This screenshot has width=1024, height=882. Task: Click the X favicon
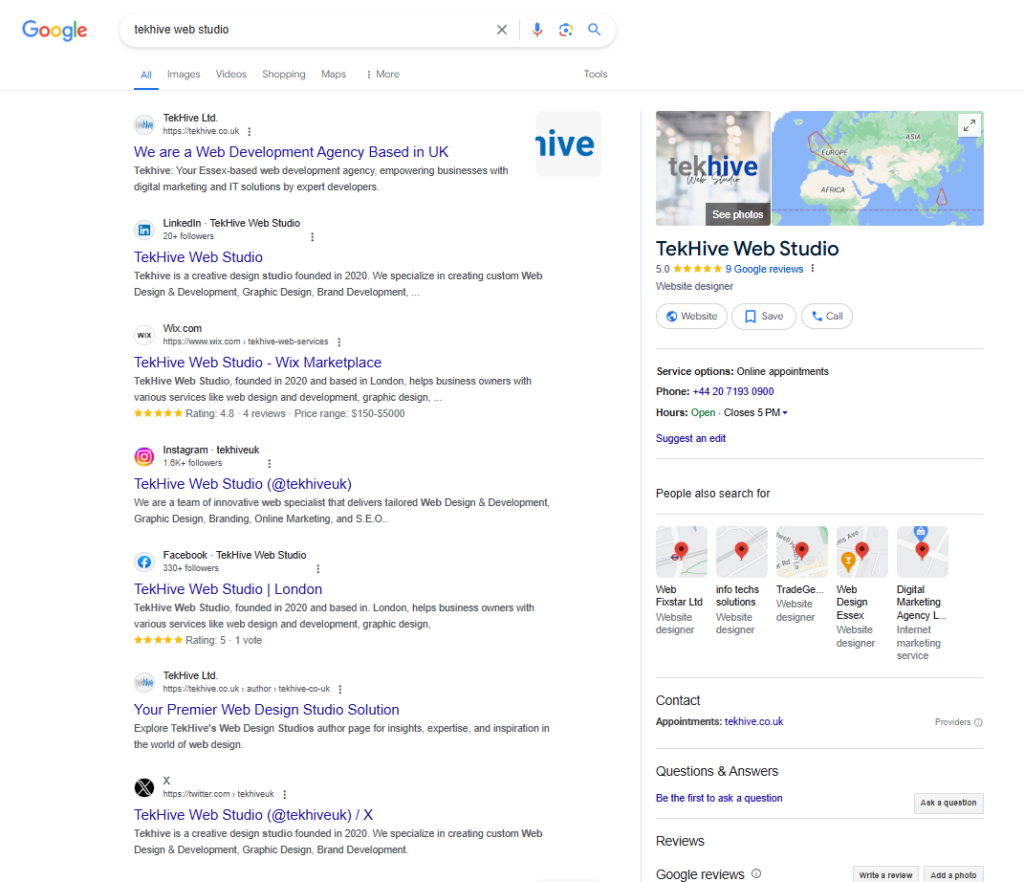[x=144, y=787]
